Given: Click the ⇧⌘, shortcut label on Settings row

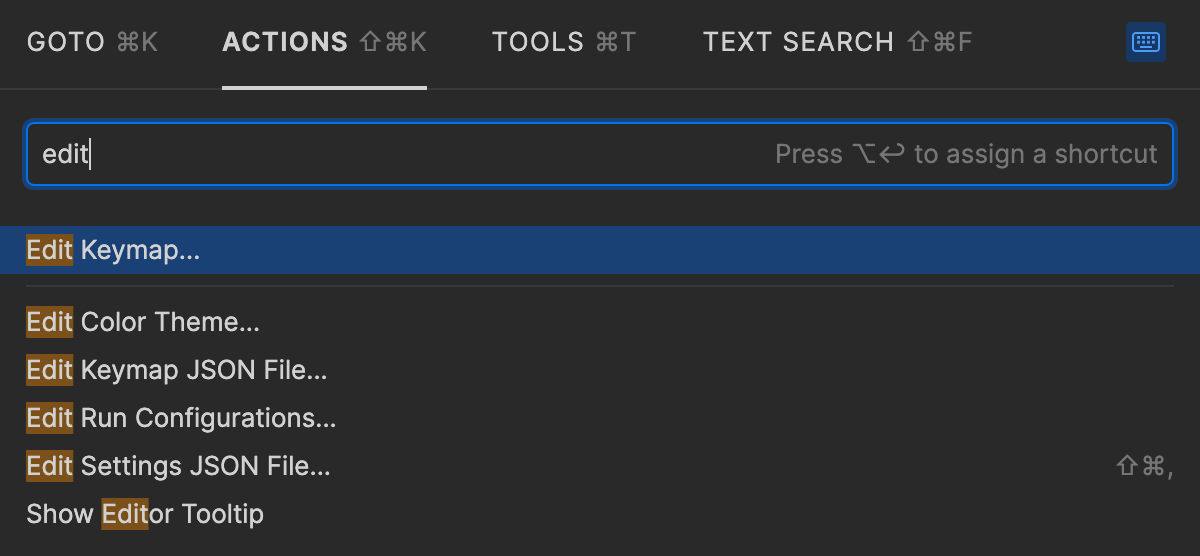Looking at the screenshot, I should [x=1143, y=466].
